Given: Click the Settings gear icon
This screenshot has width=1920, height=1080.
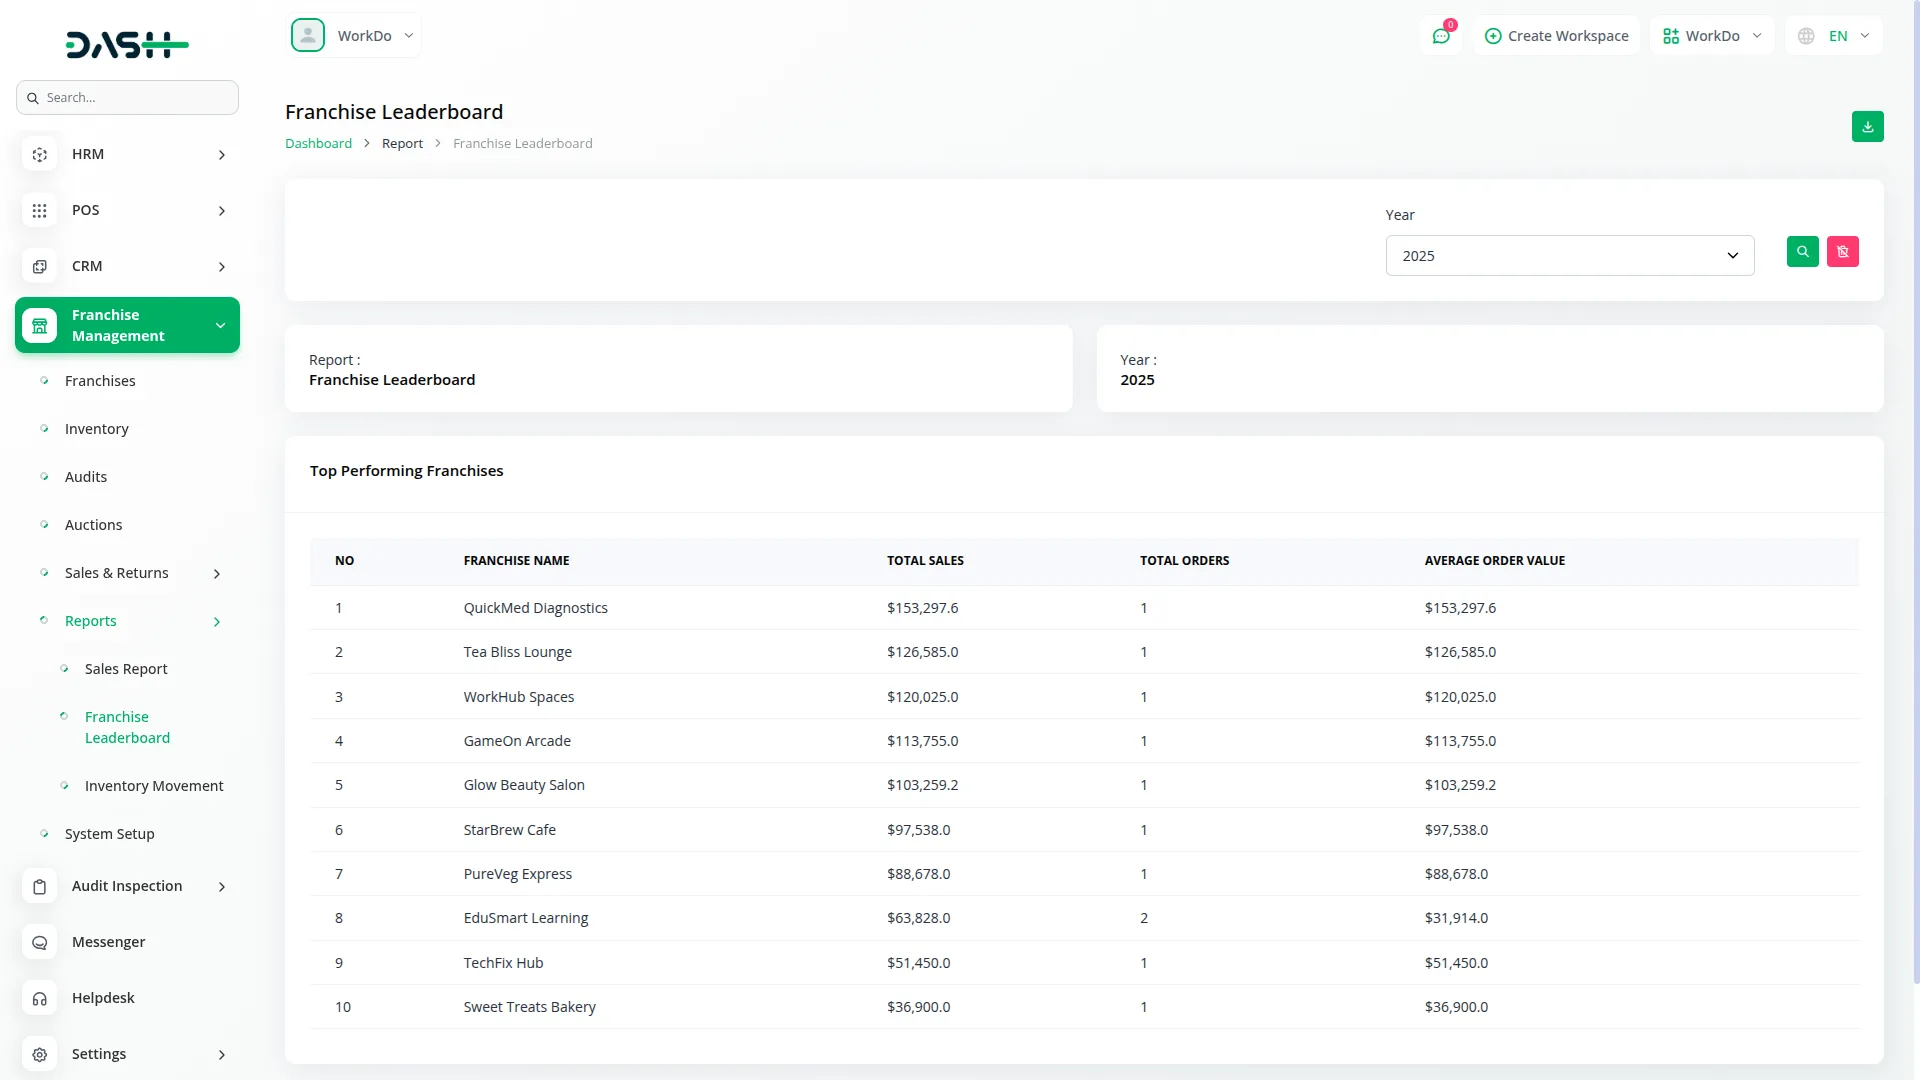Looking at the screenshot, I should [x=40, y=1055].
